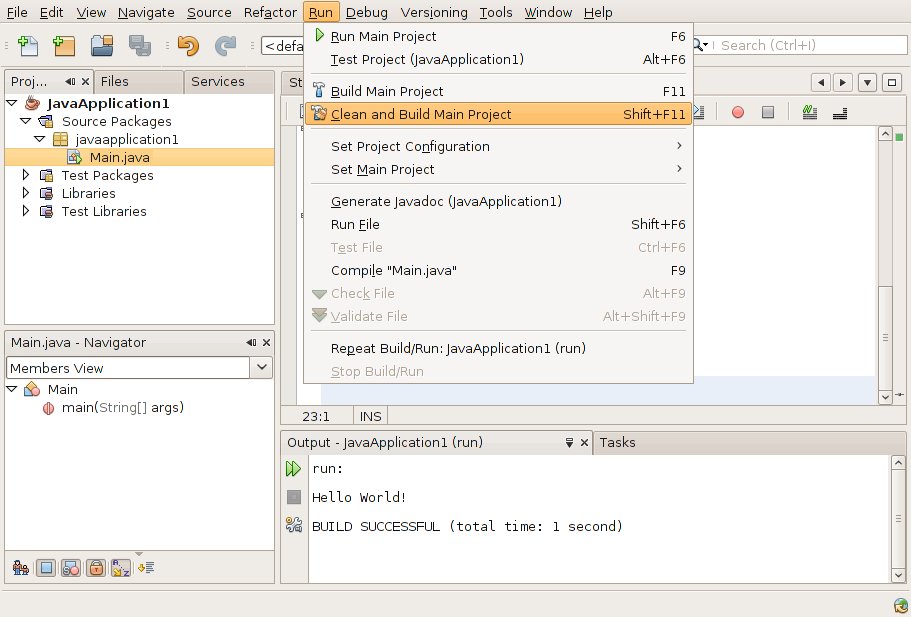Expand the Test Packages tree node
911x617 pixels.
(27, 175)
